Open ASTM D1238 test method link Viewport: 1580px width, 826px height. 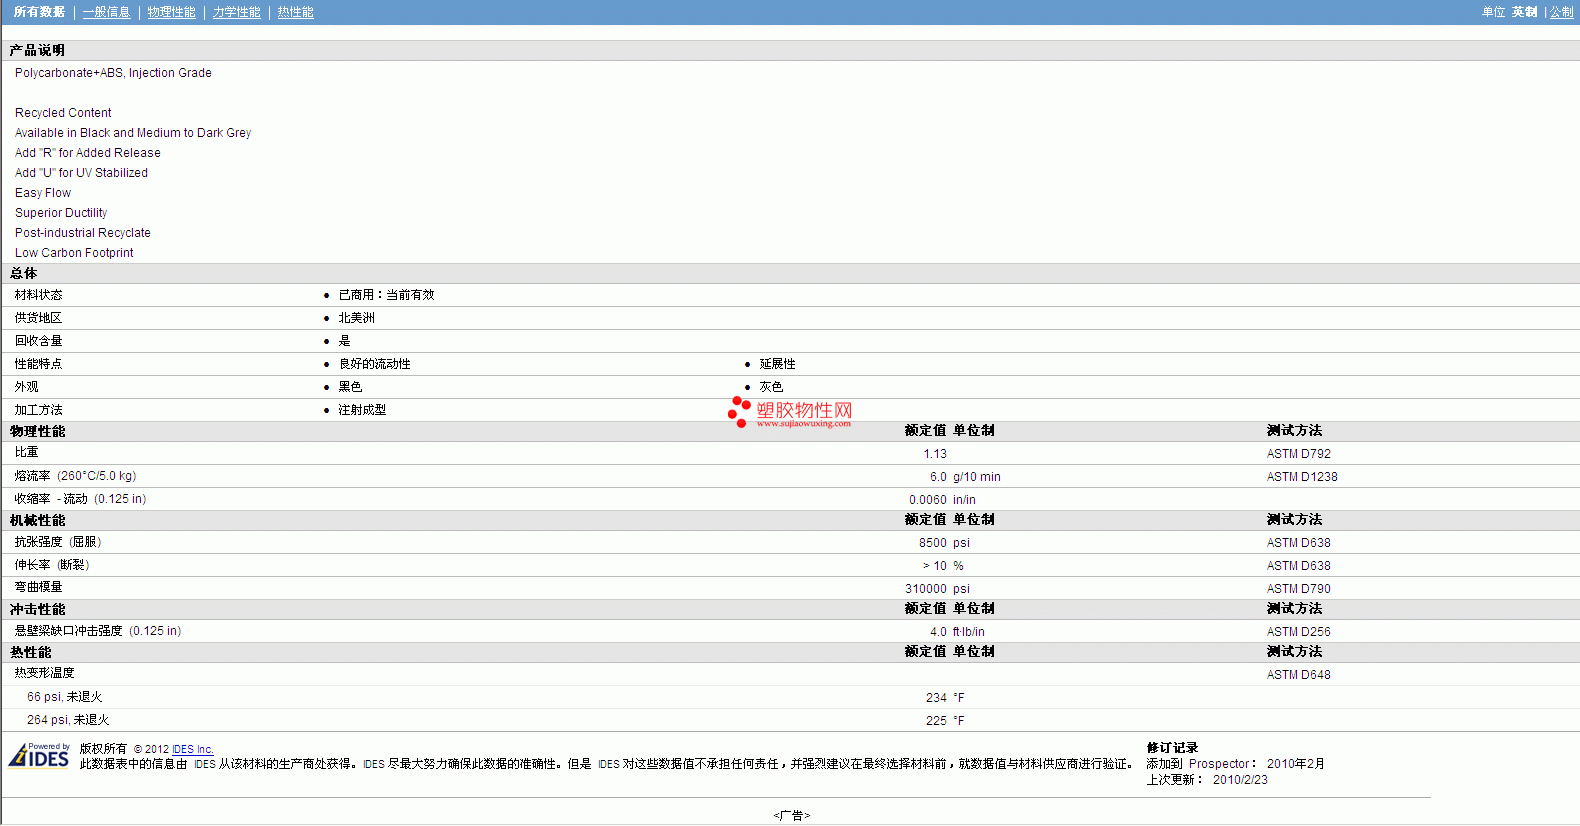click(x=1302, y=477)
